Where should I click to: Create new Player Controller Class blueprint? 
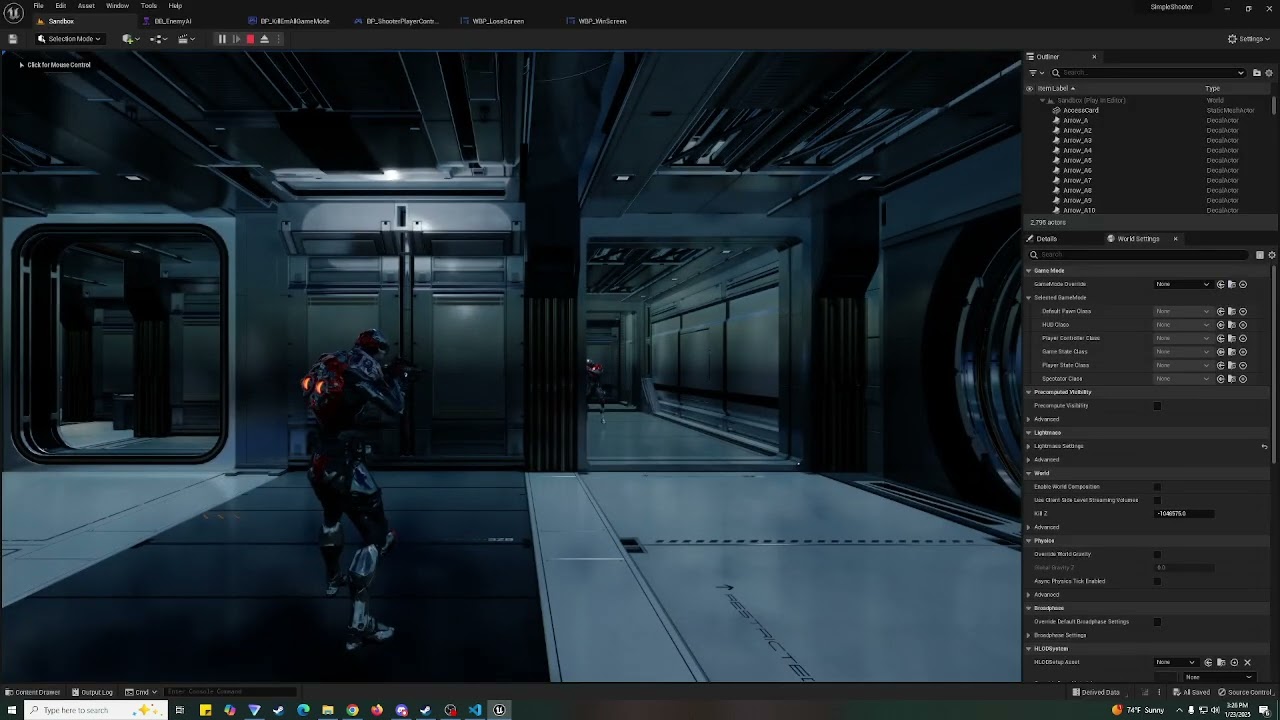[x=1243, y=338]
